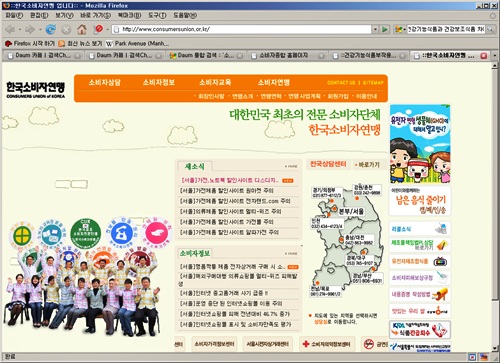Open the '북마크(B)' menu
The height and width of the screenshot is (363, 500).
coord(129,15)
